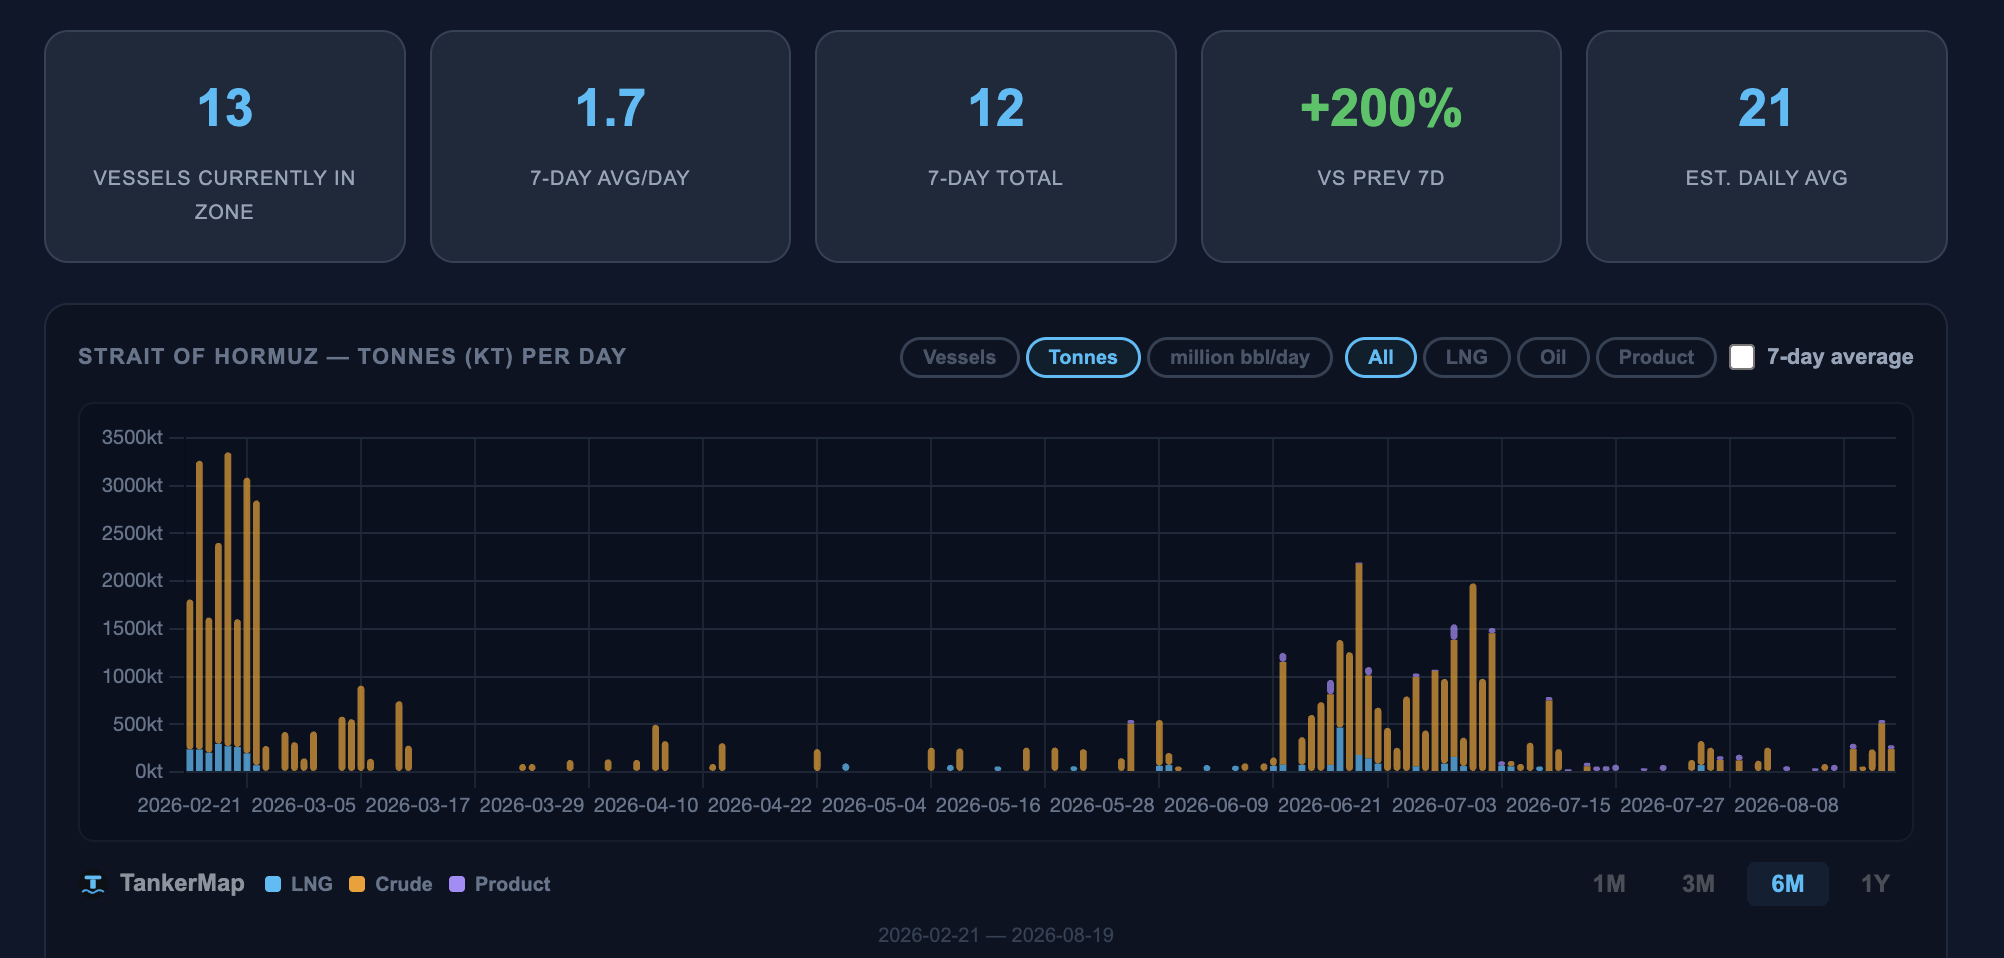Click the 2000kt y-axis label
Viewport: 2004px width, 958px height.
pyautogui.click(x=132, y=580)
